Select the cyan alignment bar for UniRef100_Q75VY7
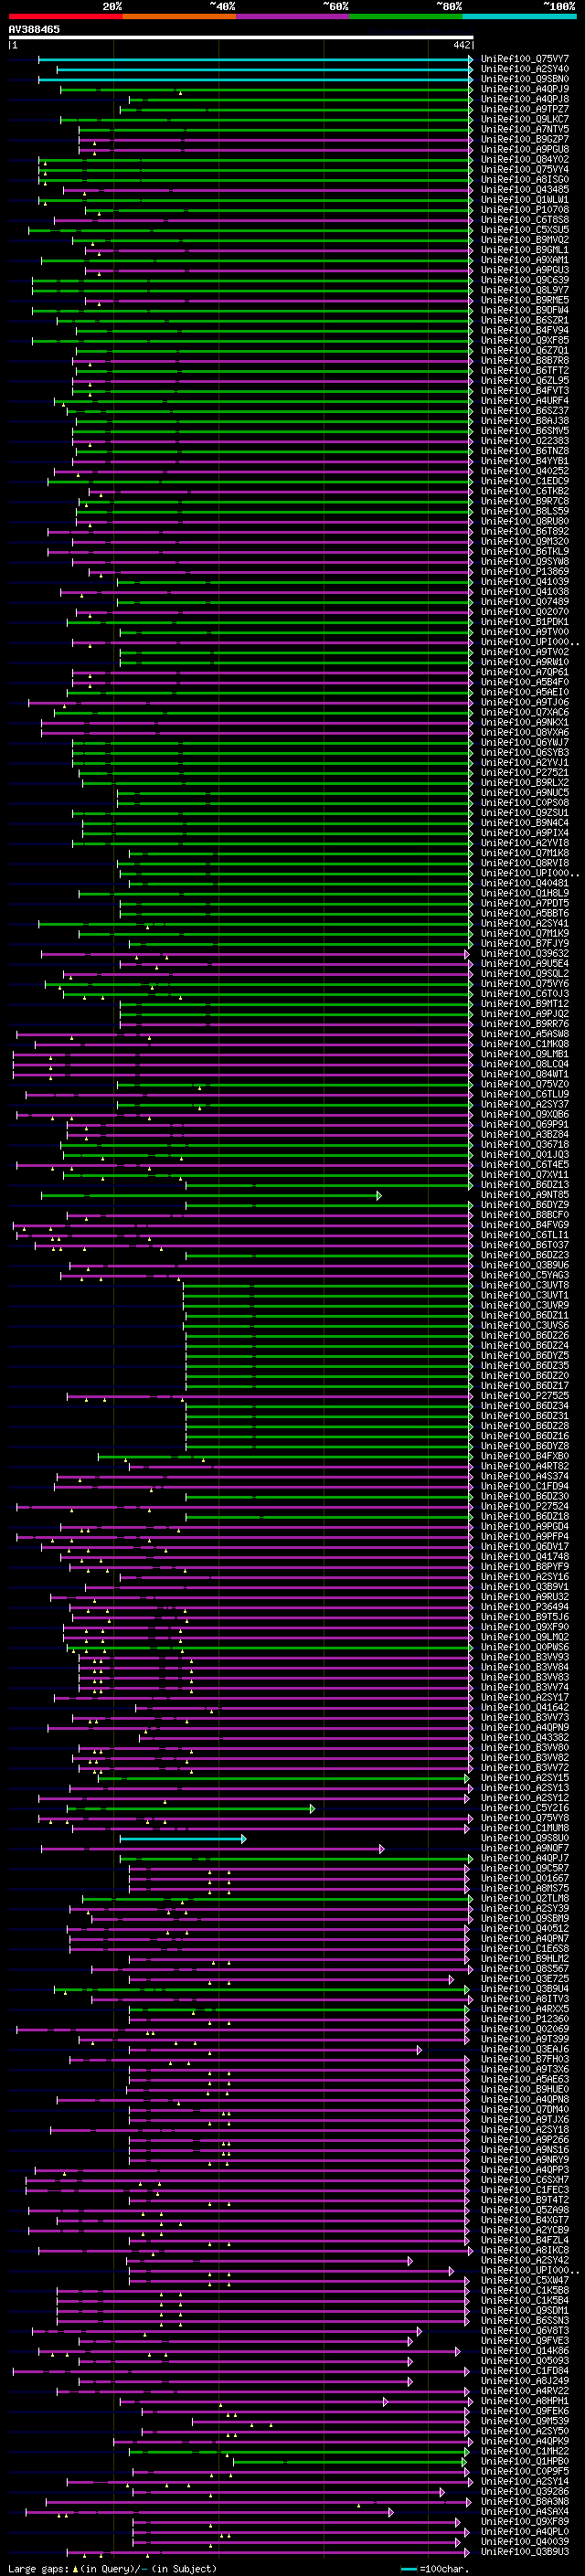Screen dimensions: 585x2576 [255, 59]
